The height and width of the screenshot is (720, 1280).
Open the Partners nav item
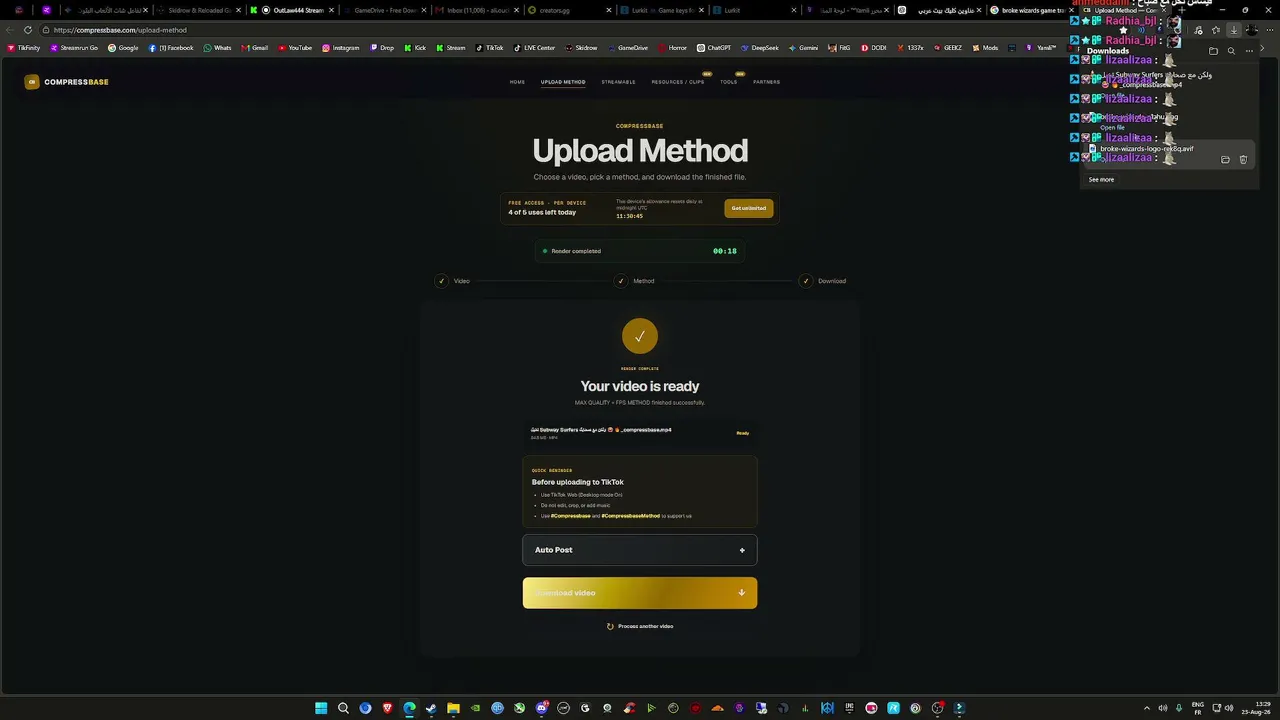pos(767,82)
